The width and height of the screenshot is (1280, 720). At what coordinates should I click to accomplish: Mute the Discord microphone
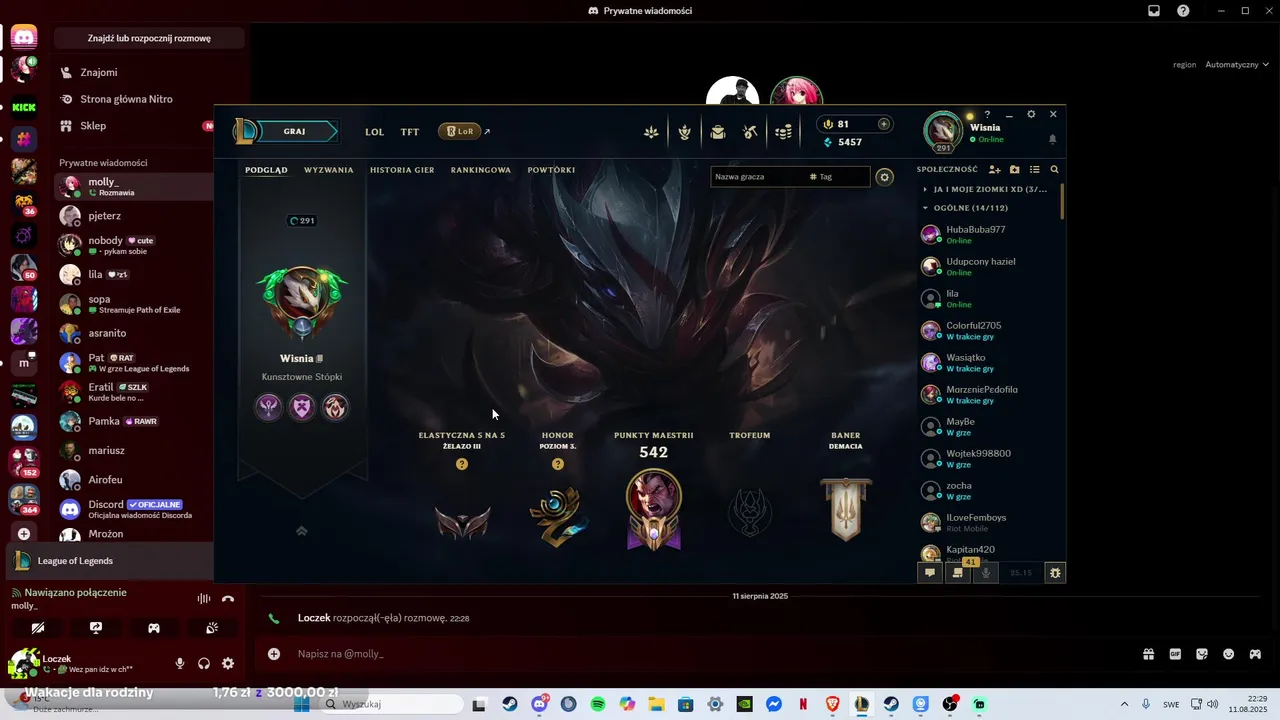click(180, 663)
